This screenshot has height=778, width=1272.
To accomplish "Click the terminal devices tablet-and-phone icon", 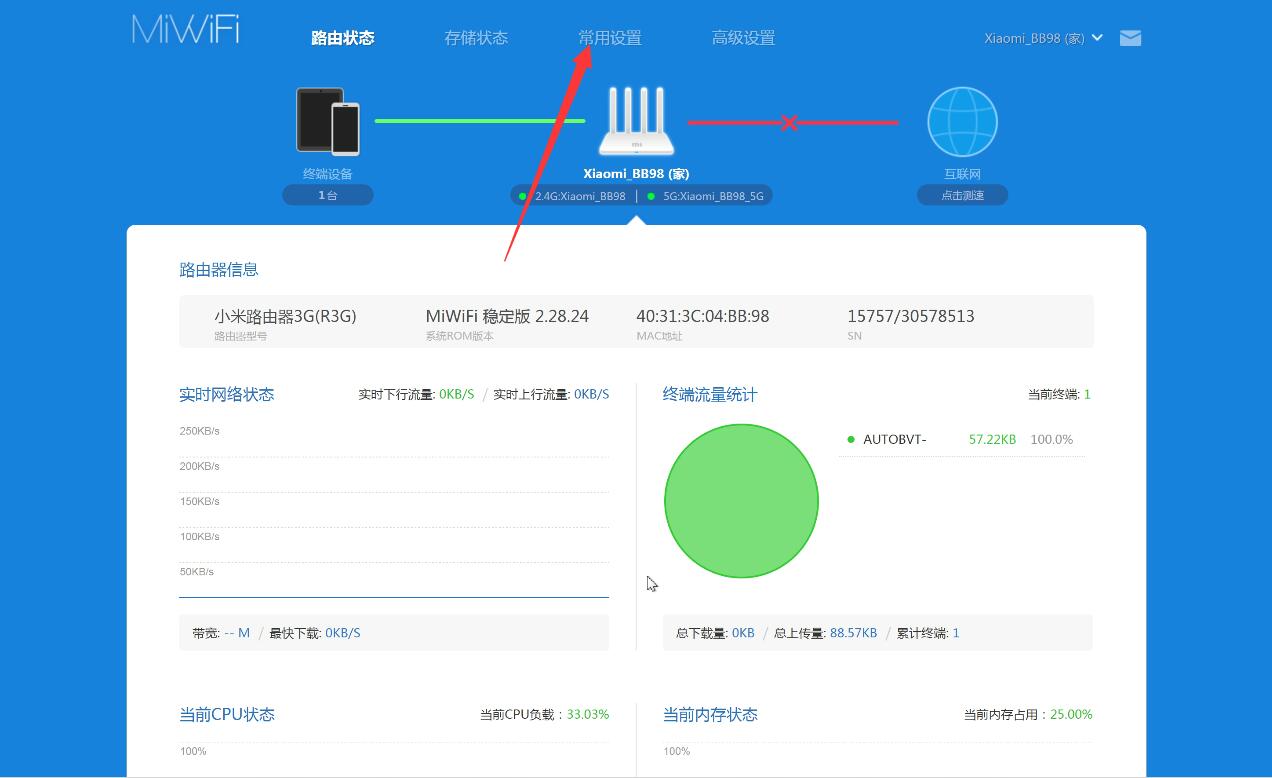I will (328, 121).
